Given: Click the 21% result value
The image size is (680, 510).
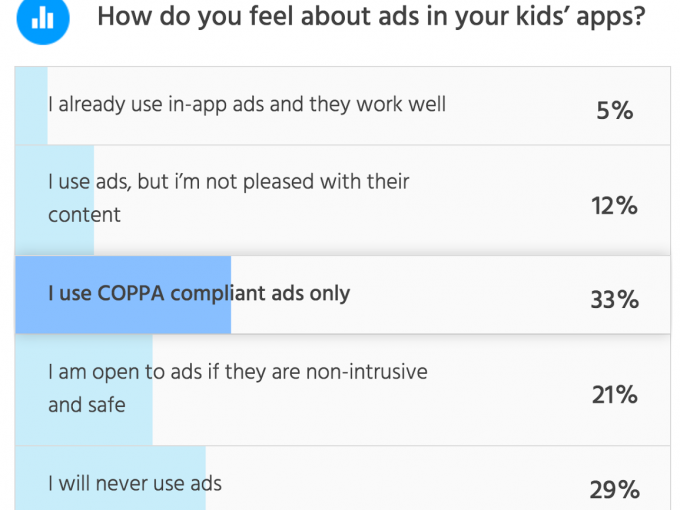Looking at the screenshot, I should (615, 395).
